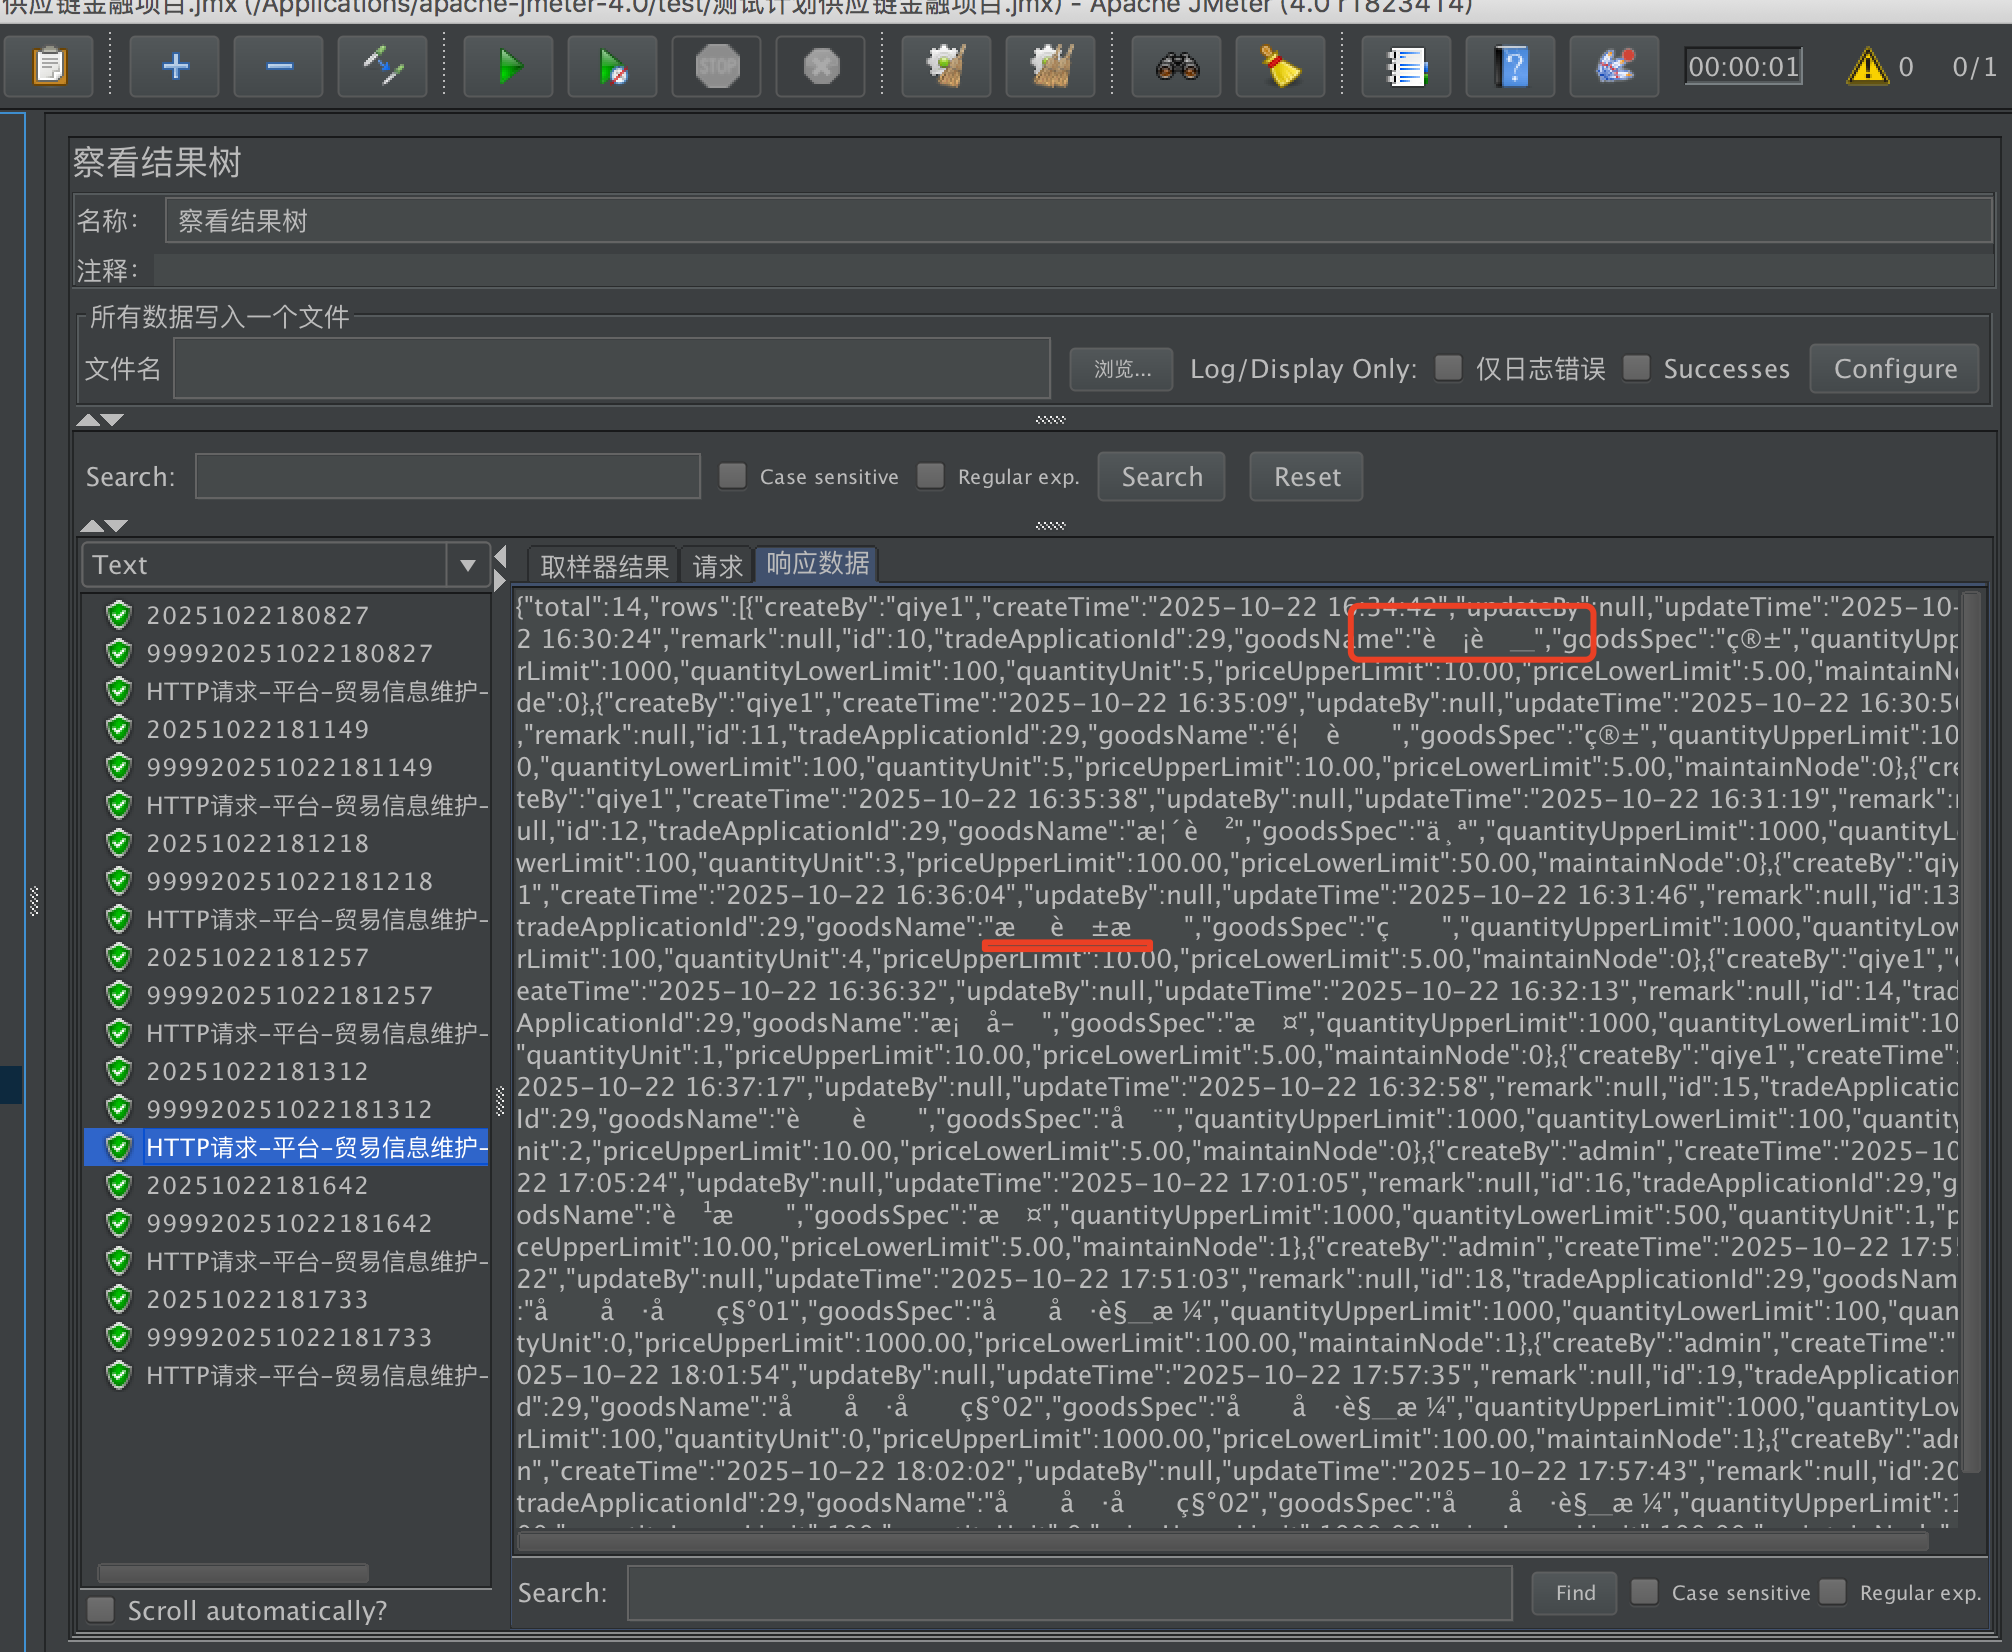Check Scroll automatically option
The height and width of the screenshot is (1652, 2012).
click(101, 1610)
